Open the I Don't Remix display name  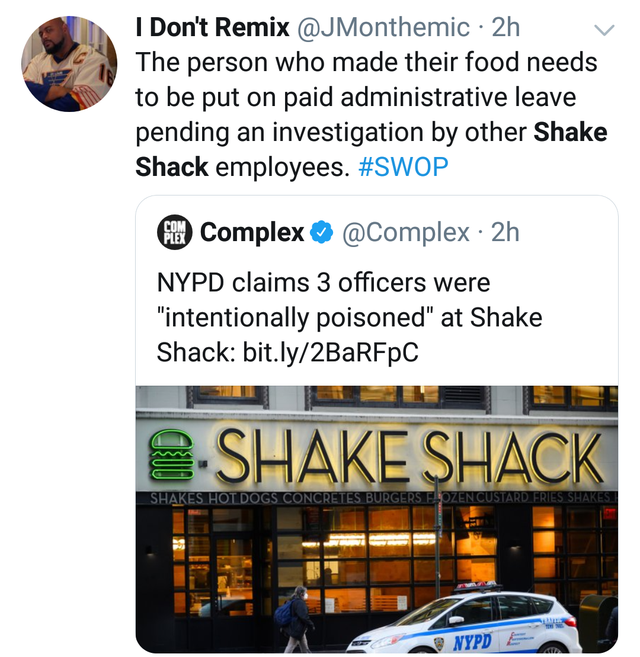click(212, 28)
